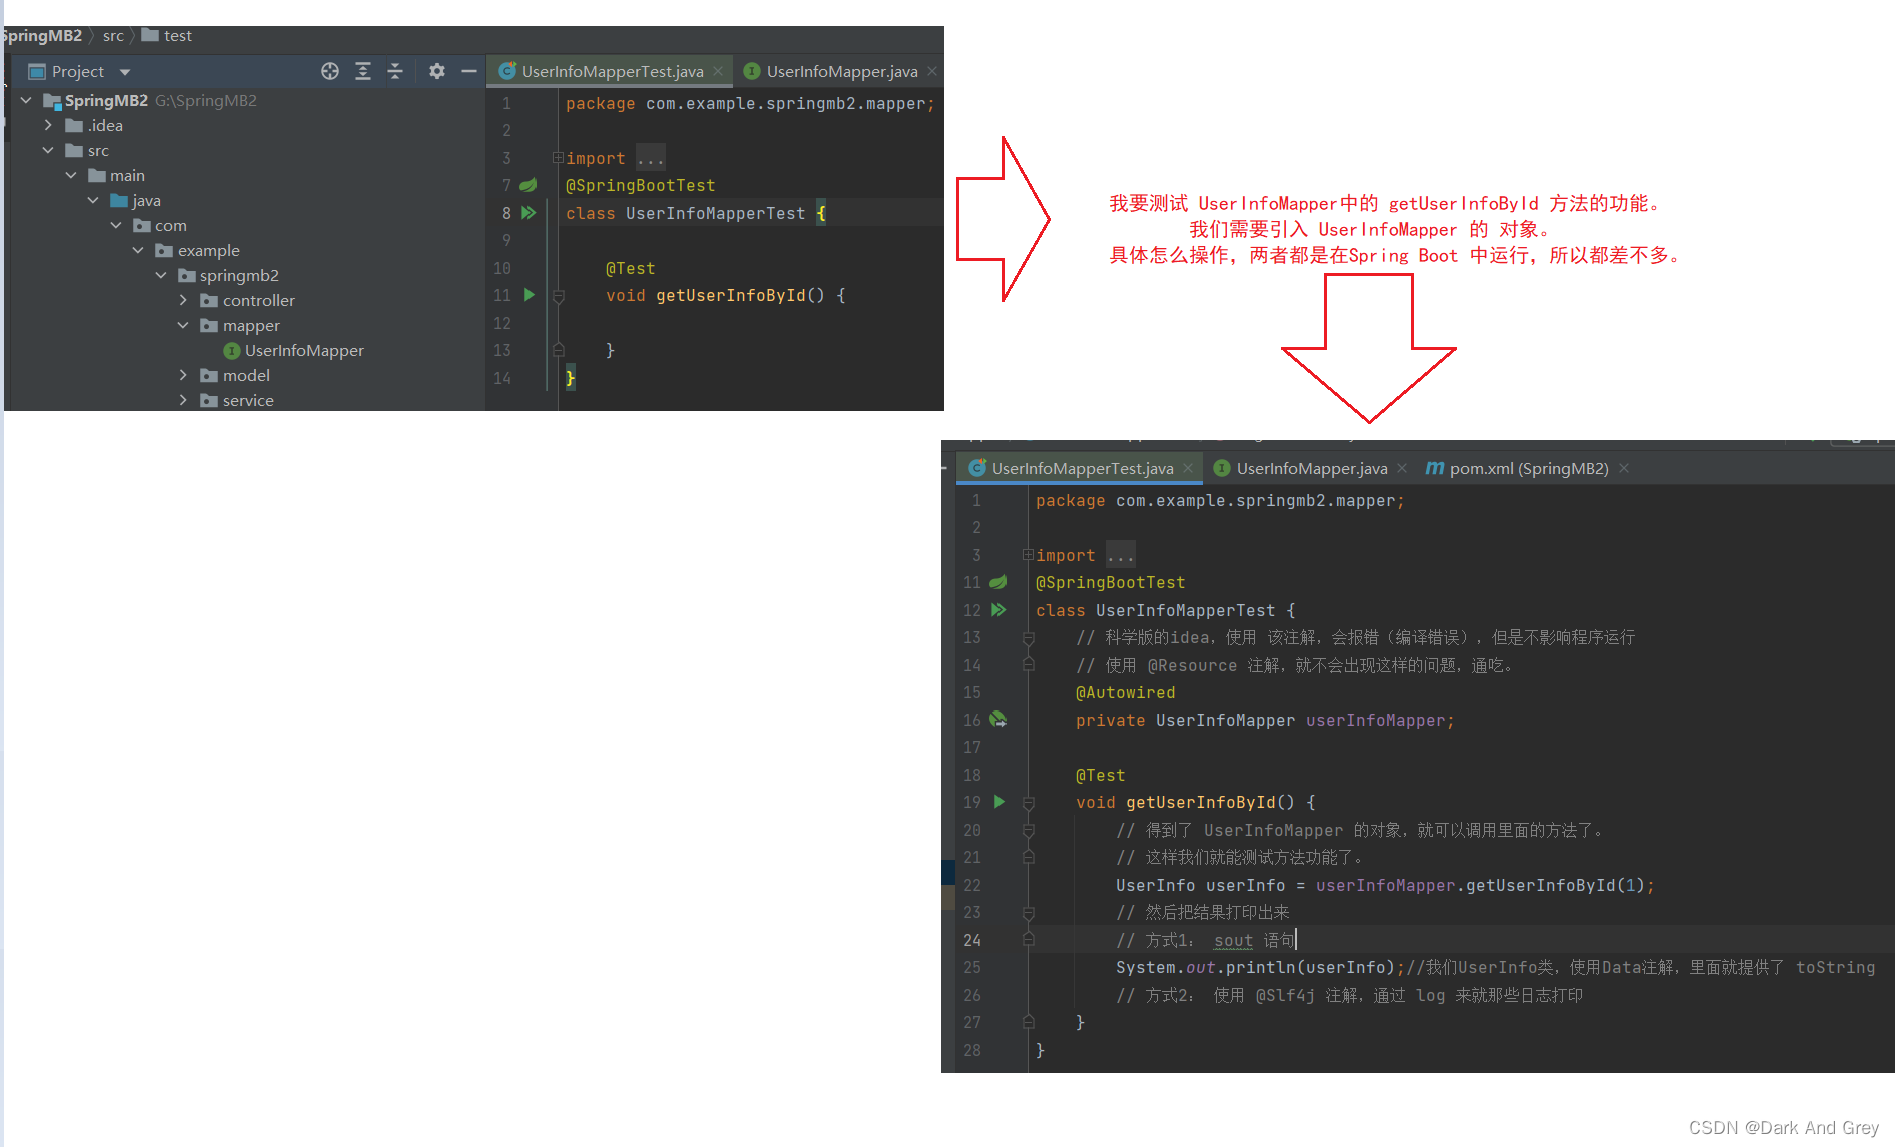The image size is (1895, 1147).
Task: Collapse the mapper package
Action: (183, 325)
